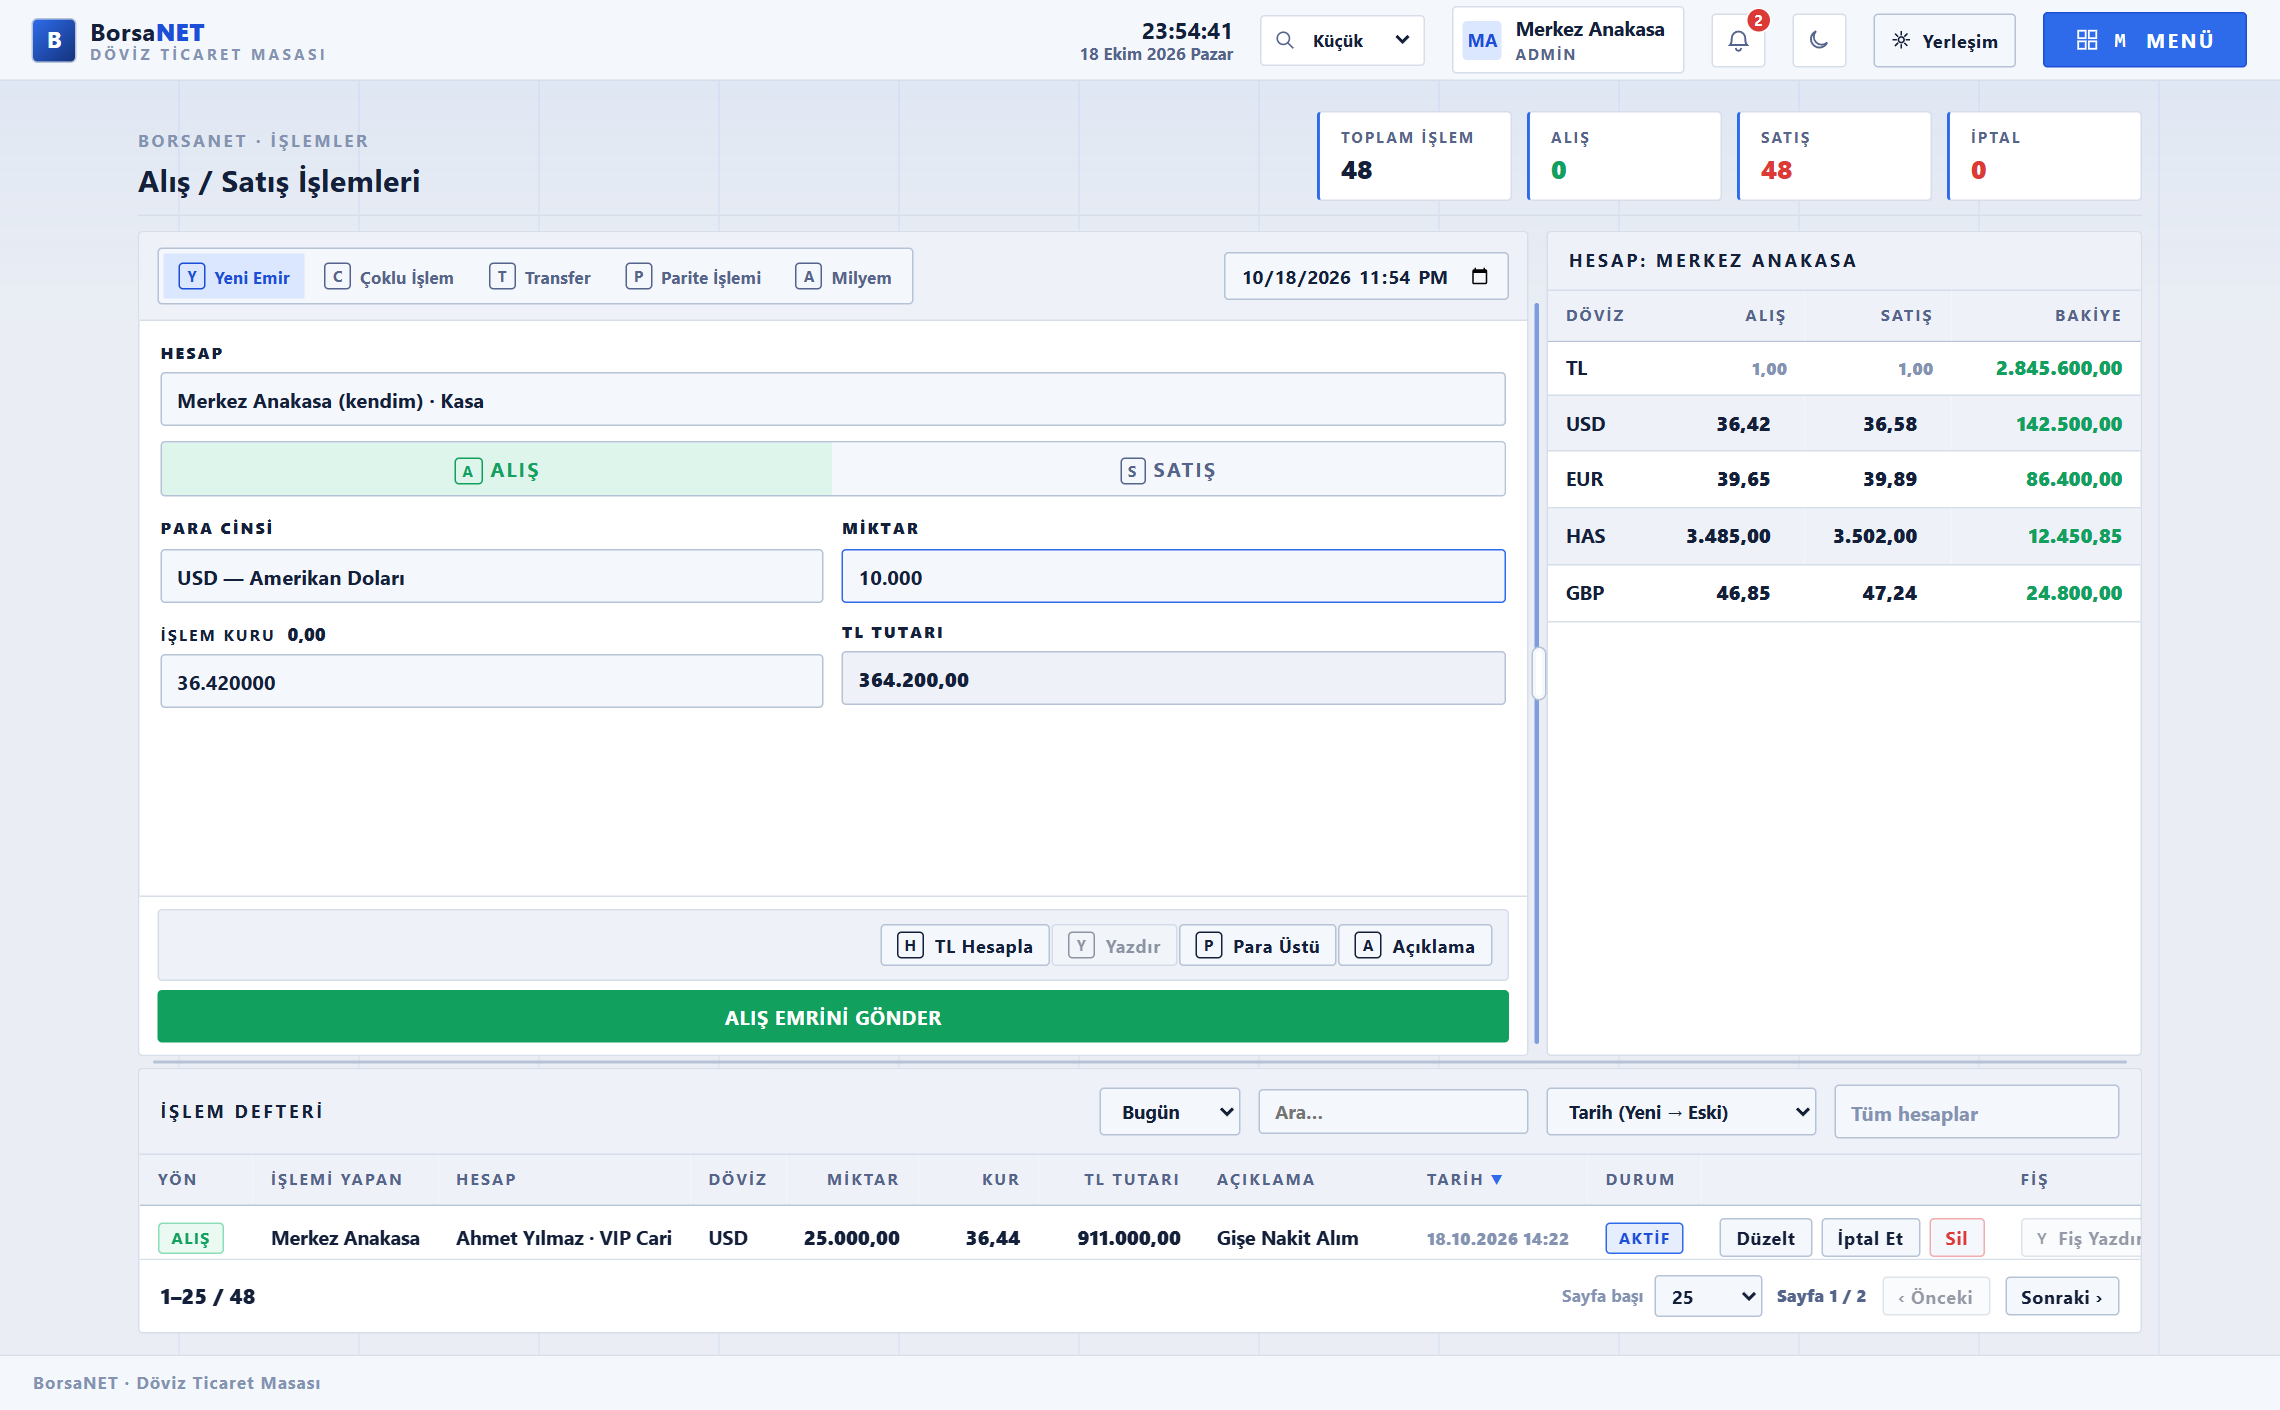The width and height of the screenshot is (2280, 1410).
Task: Open the notifications bell
Action: pyautogui.click(x=1738, y=41)
